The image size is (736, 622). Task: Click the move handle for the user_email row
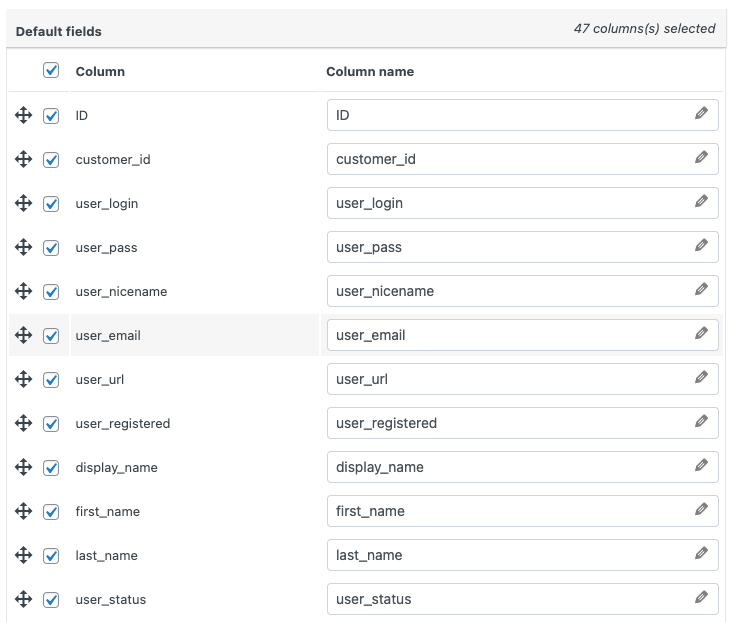click(x=23, y=335)
